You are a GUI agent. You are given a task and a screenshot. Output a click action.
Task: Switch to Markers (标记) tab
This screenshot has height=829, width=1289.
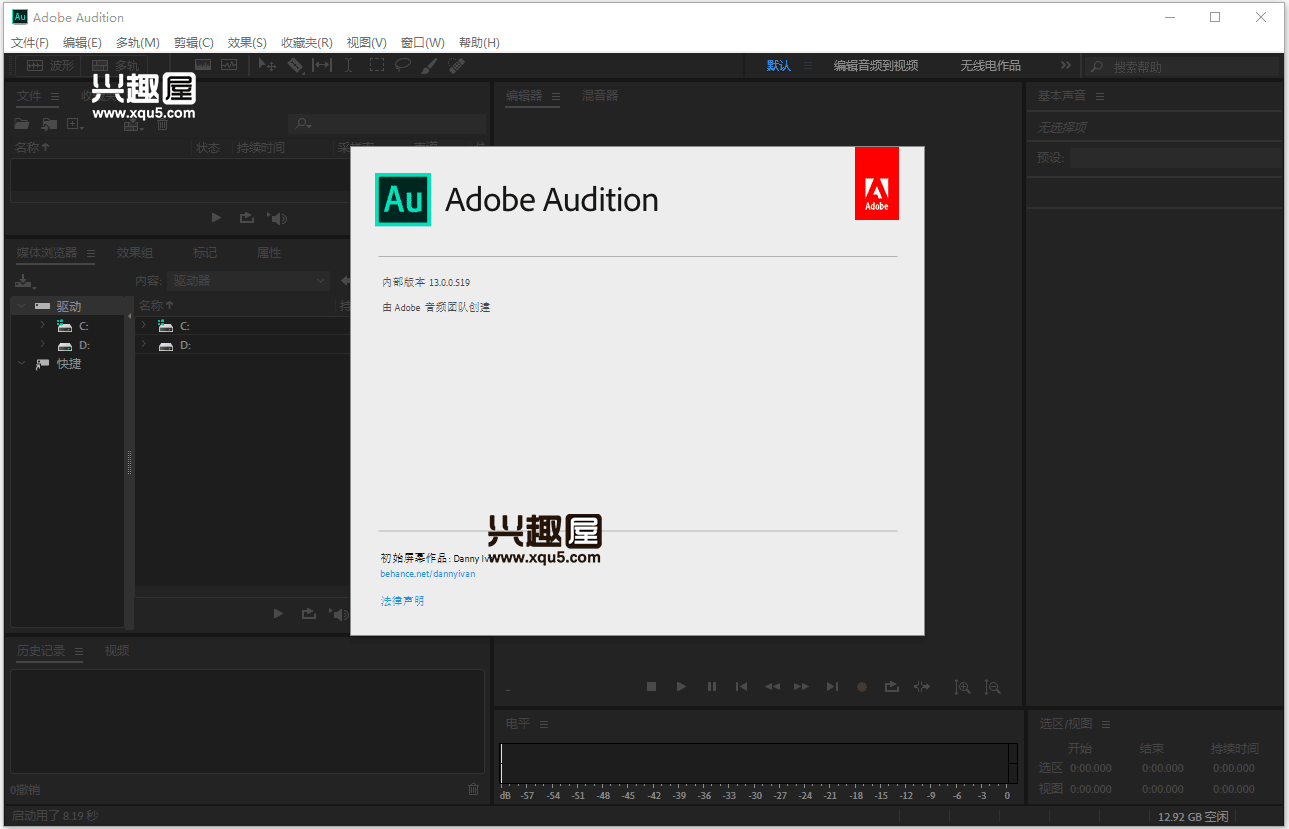pyautogui.click(x=205, y=253)
